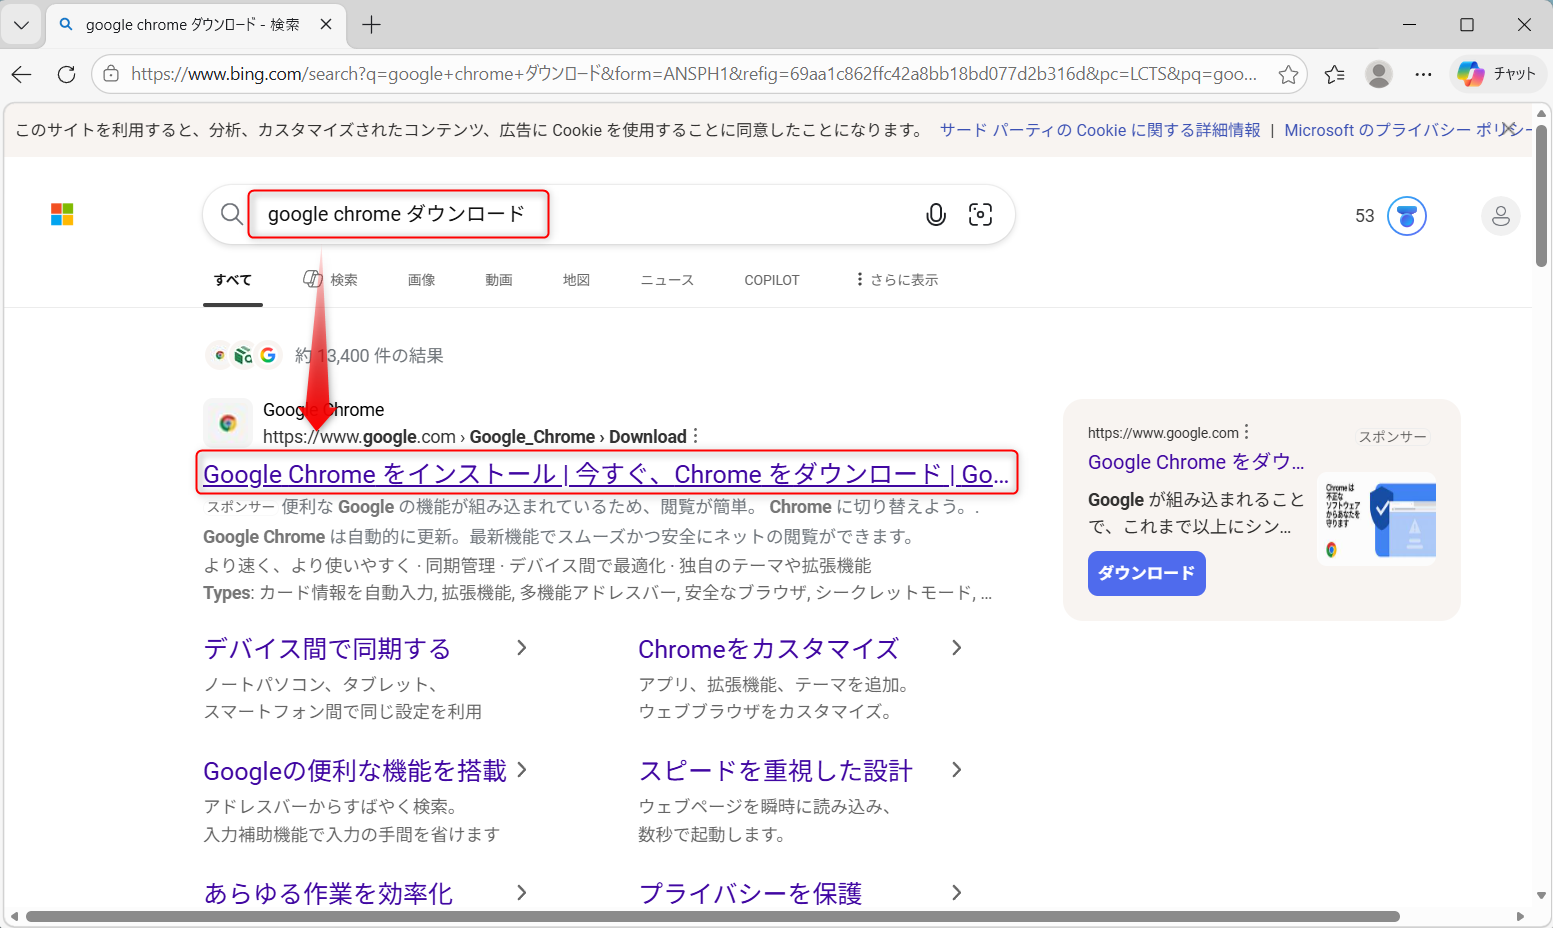
Task: Add this page to favorites star
Action: (1288, 74)
